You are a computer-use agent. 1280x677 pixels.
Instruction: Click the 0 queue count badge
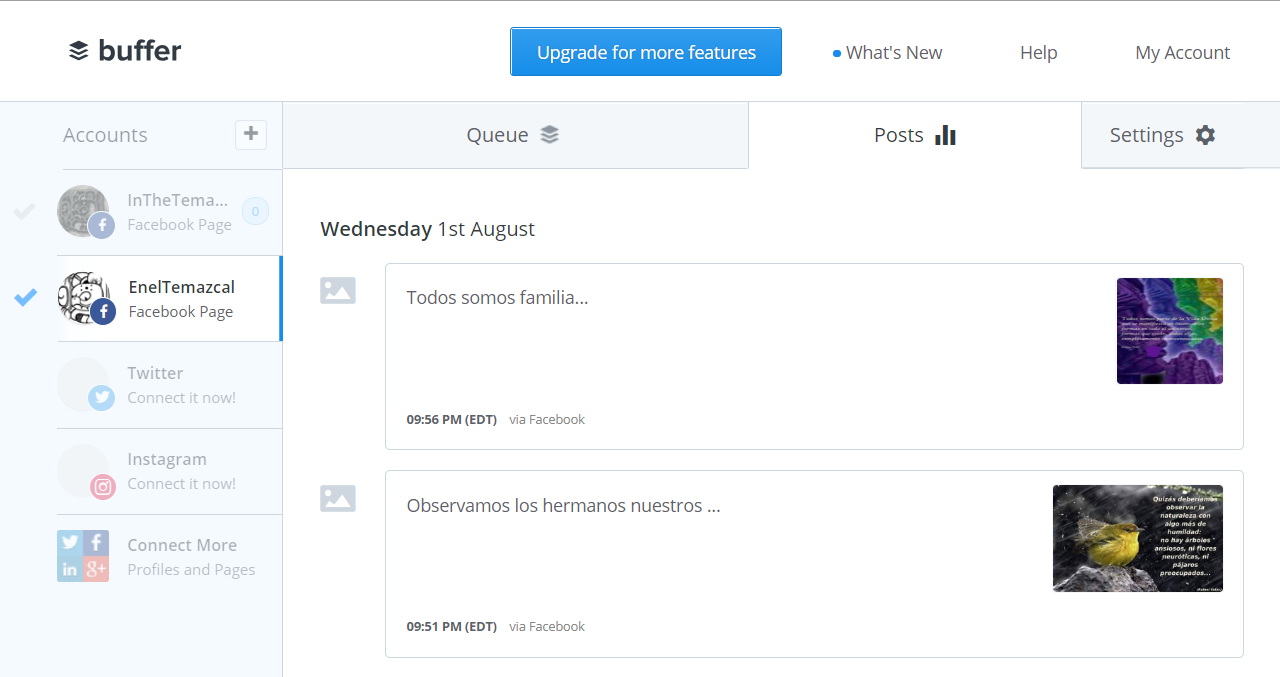255,211
